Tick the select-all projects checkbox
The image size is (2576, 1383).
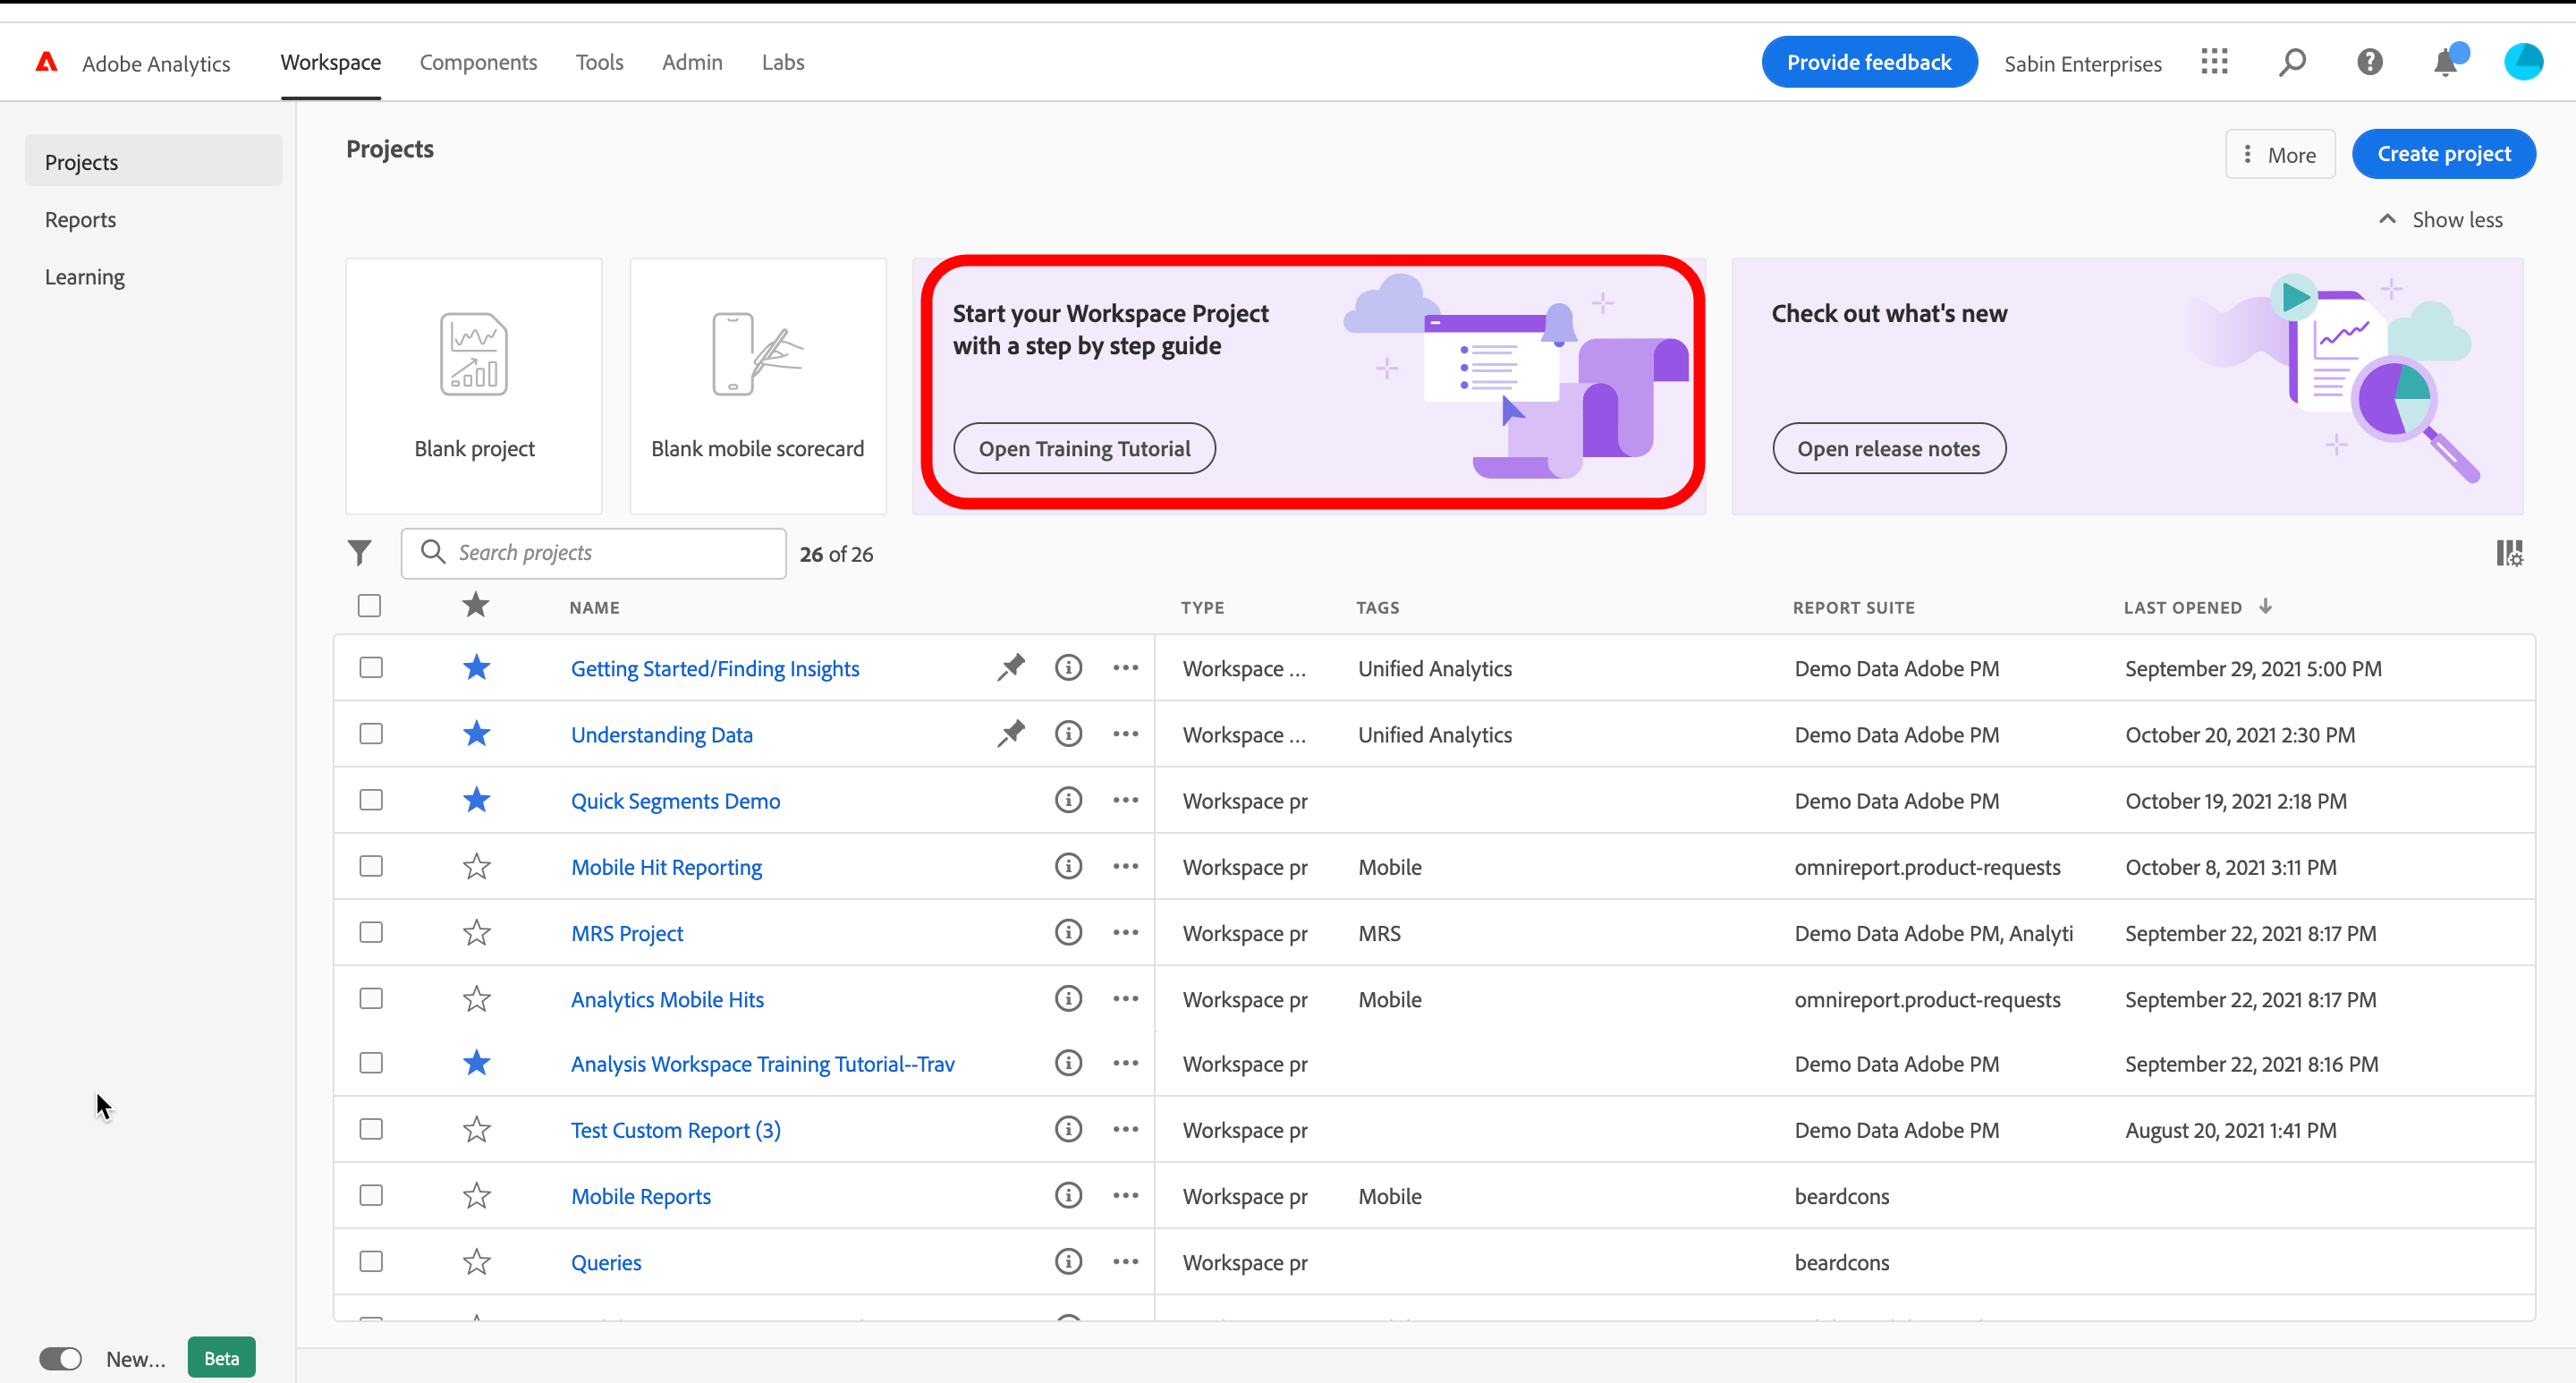[x=369, y=606]
